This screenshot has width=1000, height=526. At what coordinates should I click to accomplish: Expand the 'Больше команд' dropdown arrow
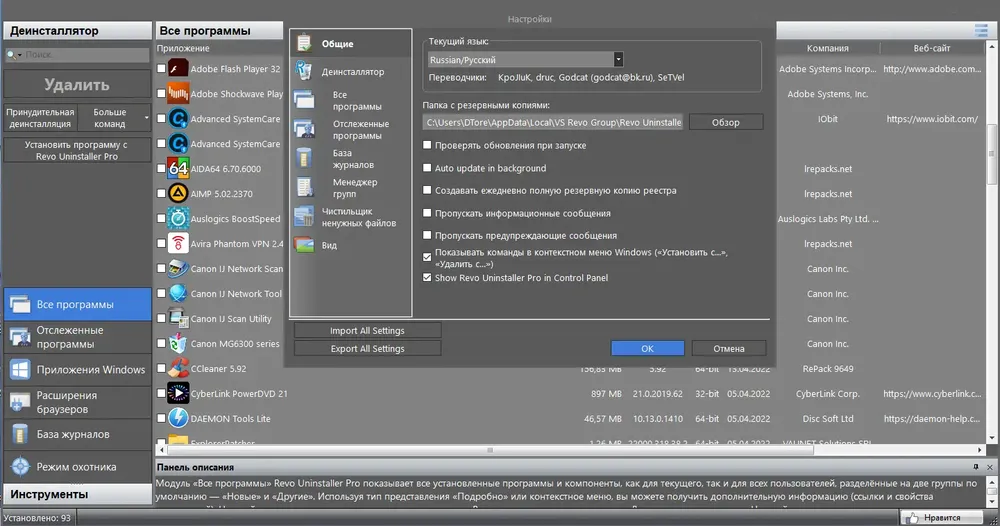(147, 118)
